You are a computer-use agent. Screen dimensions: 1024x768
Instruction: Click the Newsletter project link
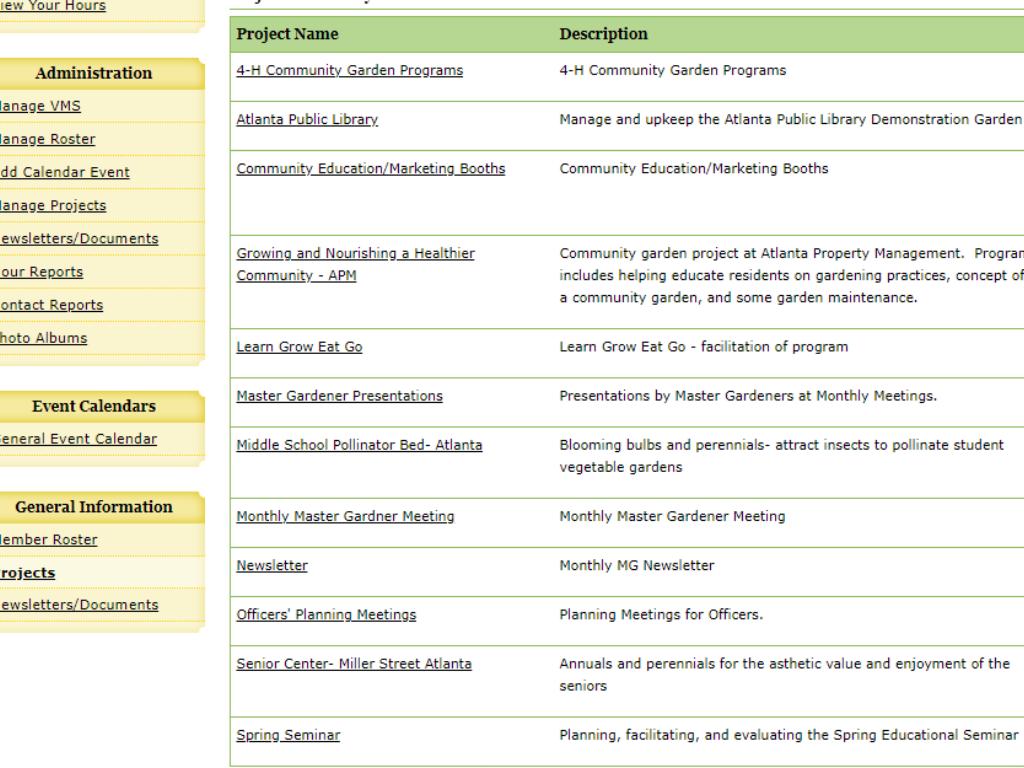[272, 566]
